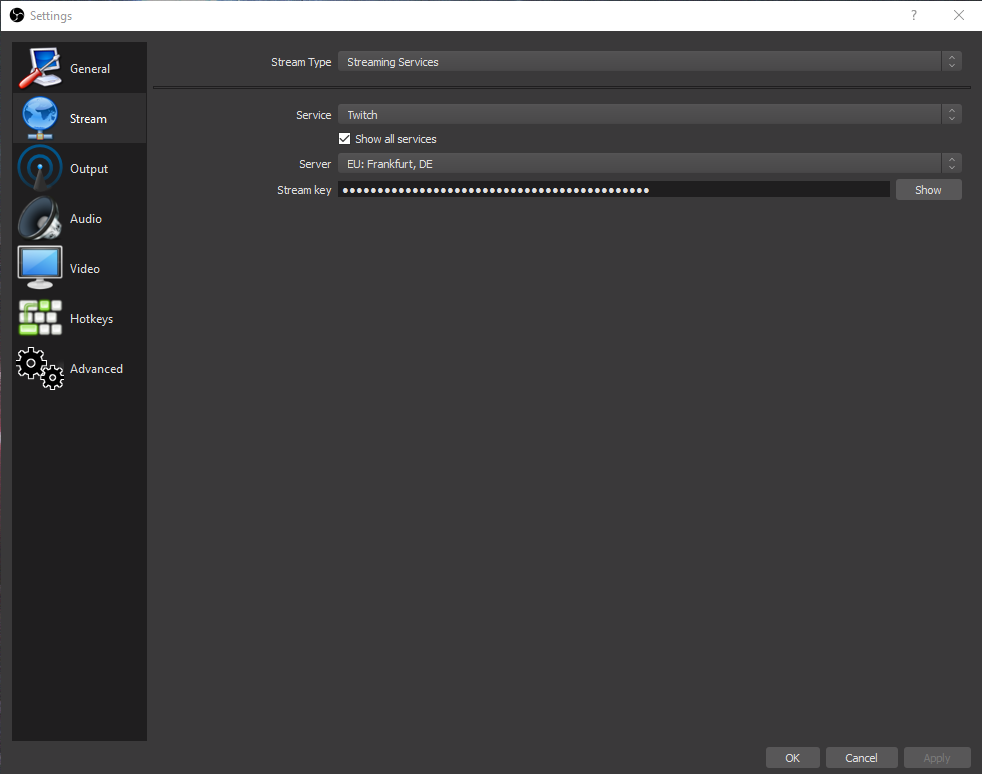Switch to Output settings label
Image resolution: width=982 pixels, height=774 pixels.
coord(88,169)
